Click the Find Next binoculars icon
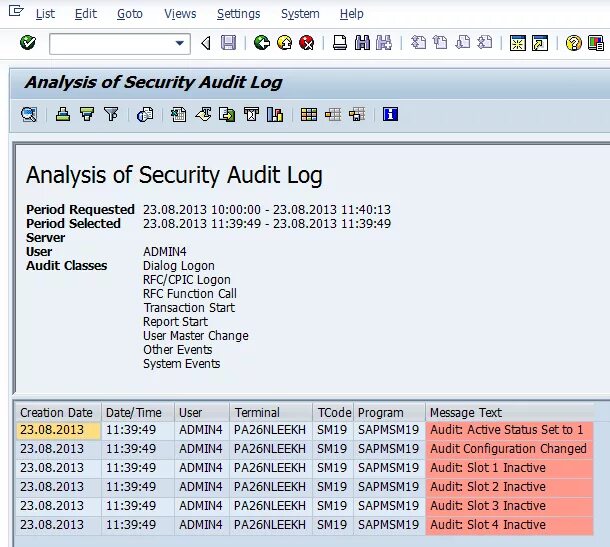610x547 pixels. pos(384,42)
